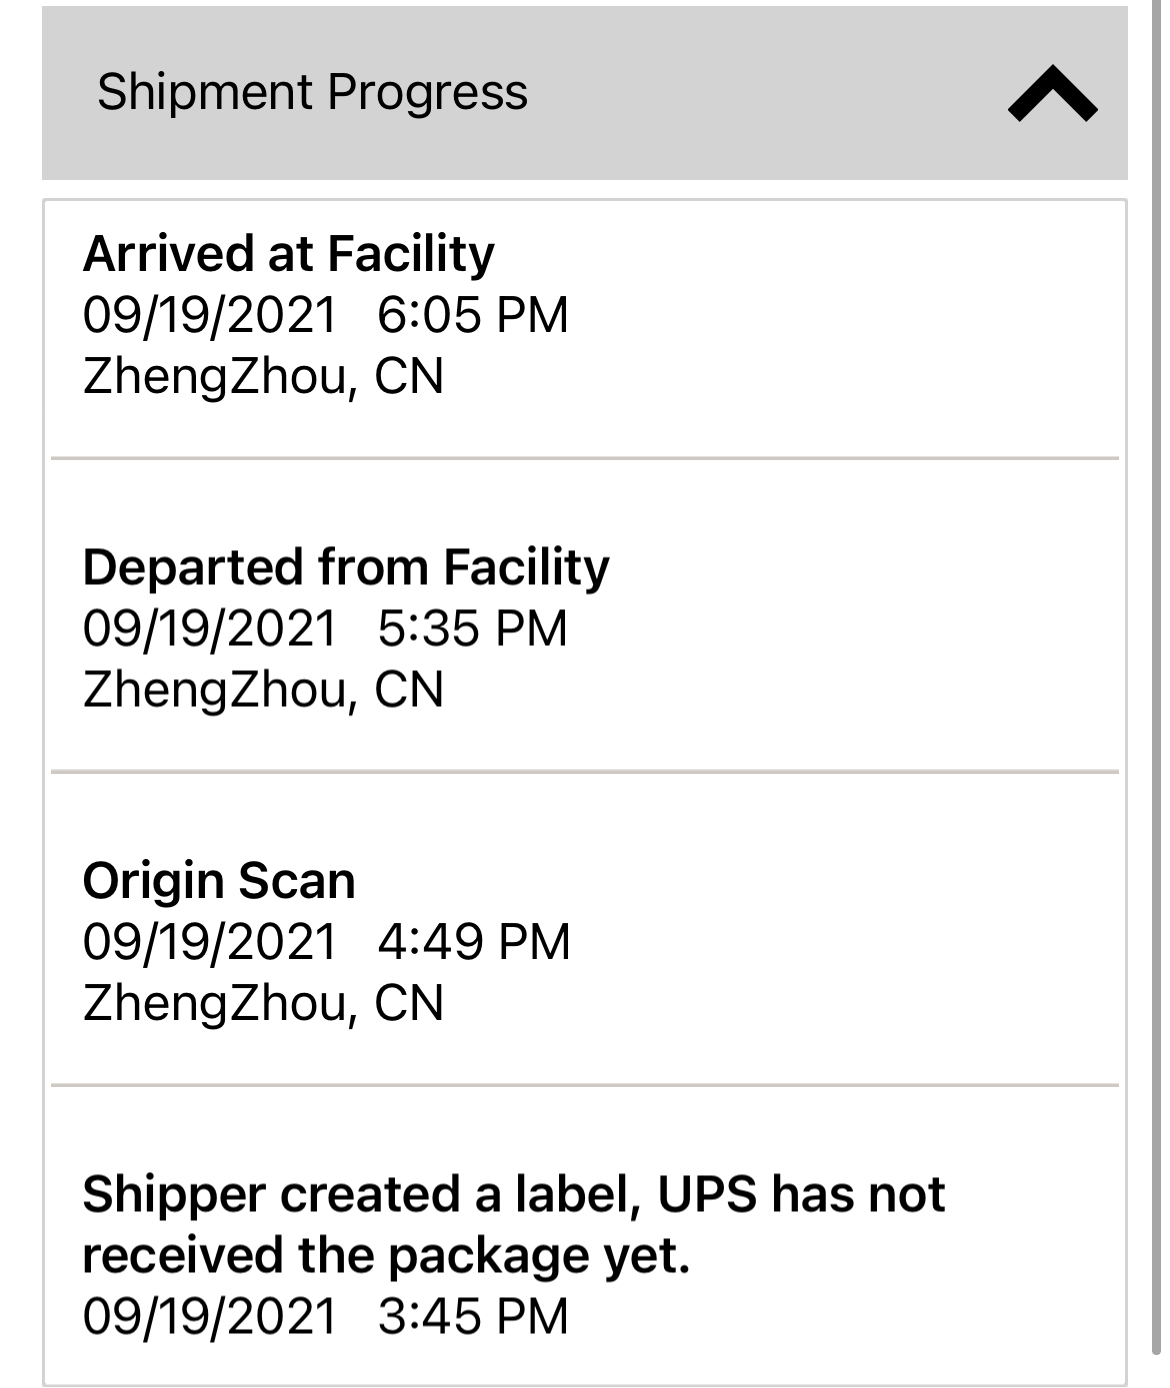Collapse Shipment Progress with the chevron arrow
Screen dimensions: 1170x1388
(1052, 93)
